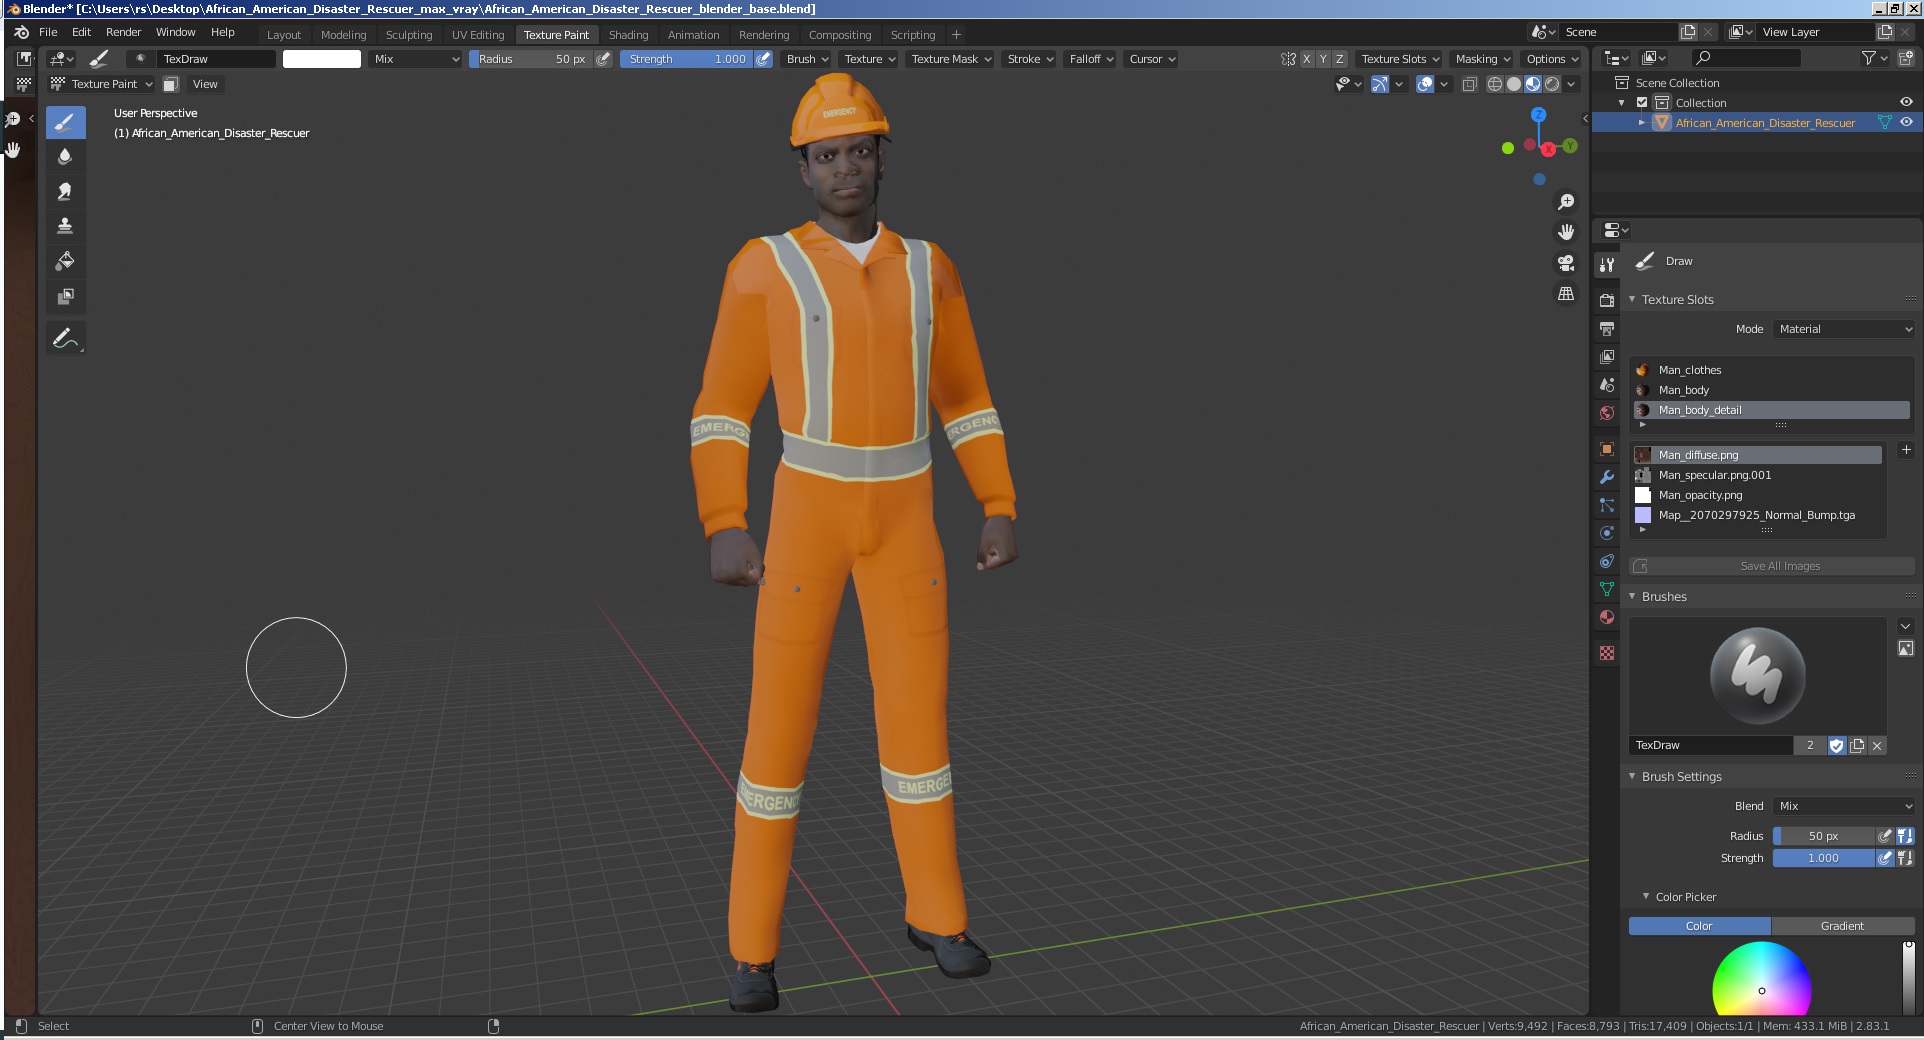Select the Gradient color mode button
Image resolution: width=1924 pixels, height=1040 pixels.
[1842, 926]
